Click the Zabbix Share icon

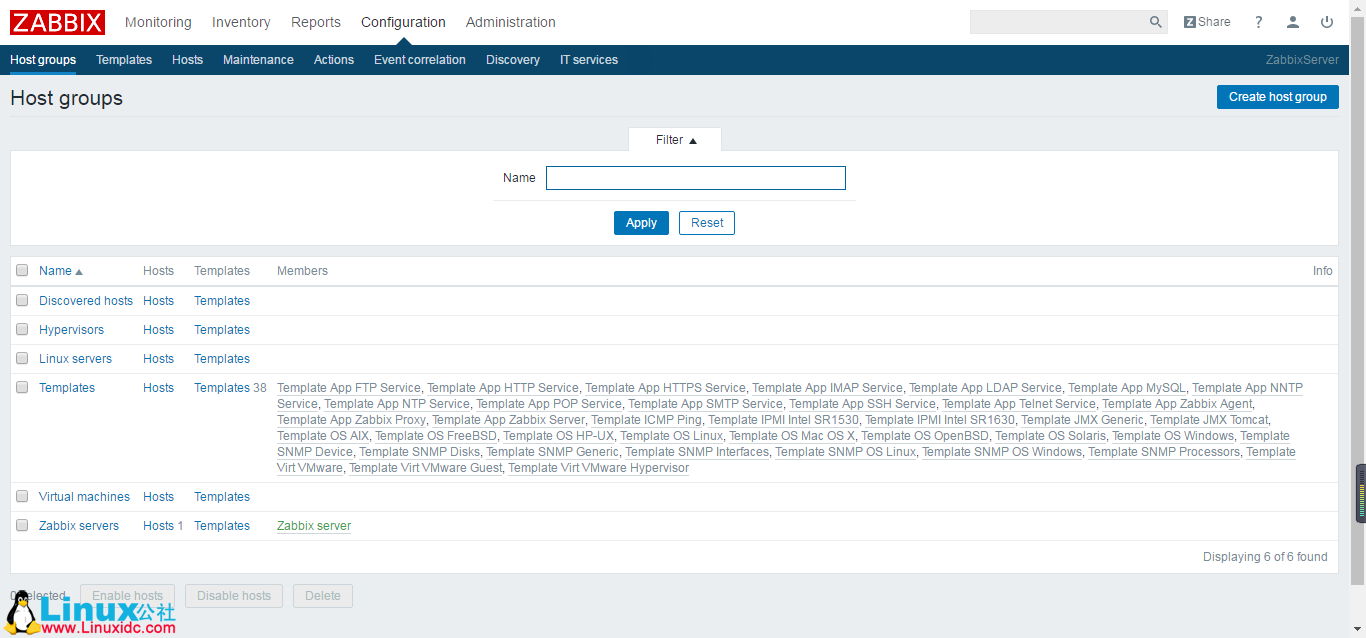point(1206,21)
